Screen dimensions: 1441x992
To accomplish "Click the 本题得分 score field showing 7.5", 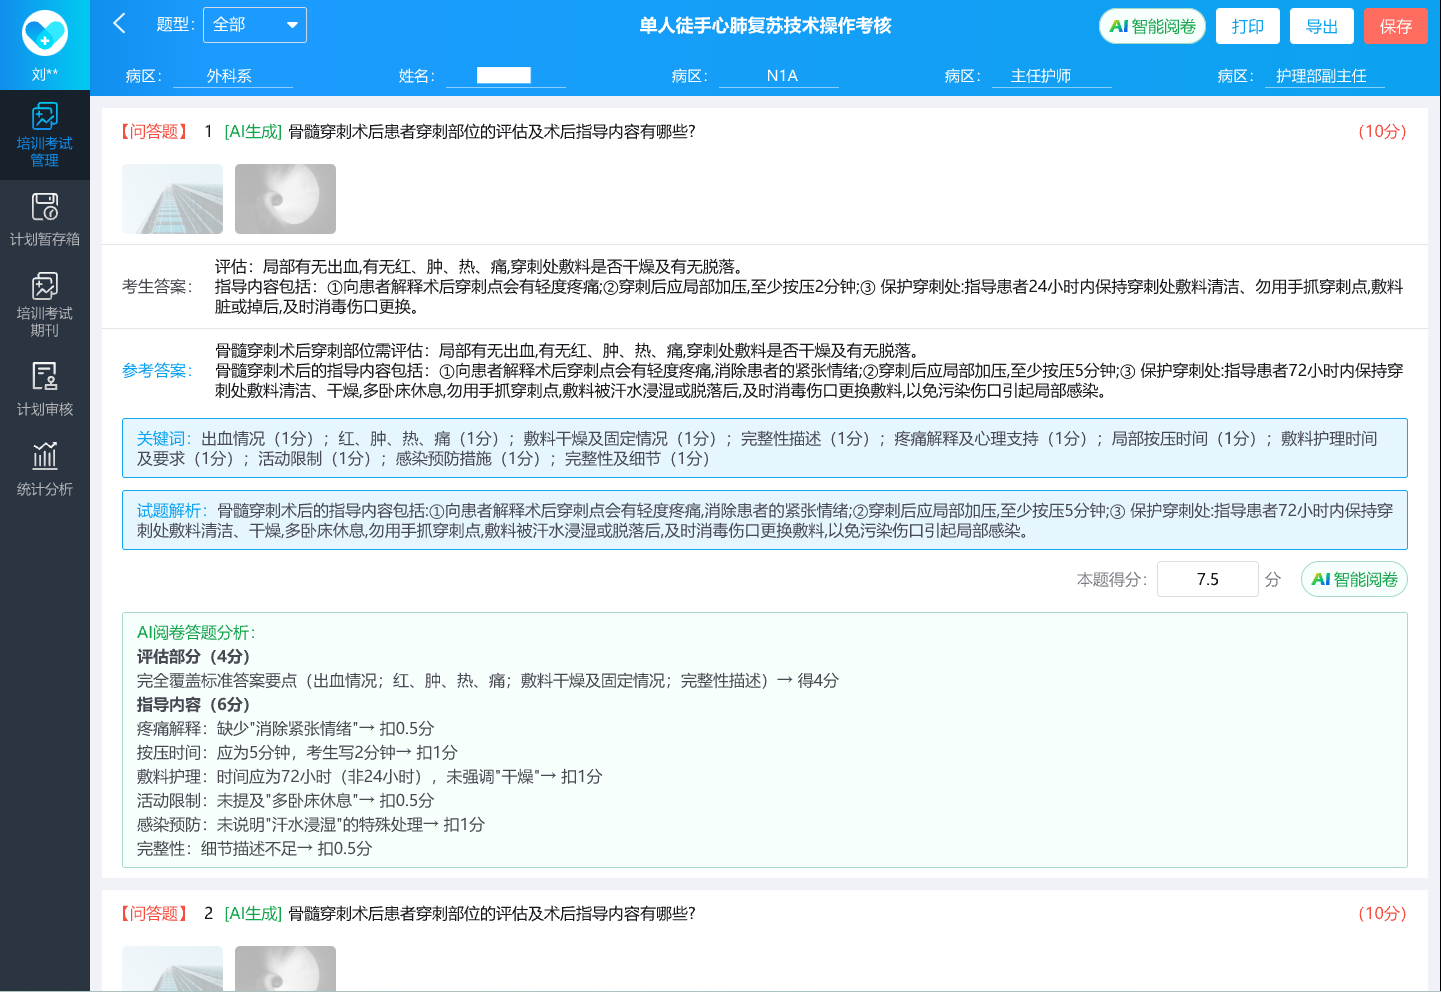I will click(1207, 579).
